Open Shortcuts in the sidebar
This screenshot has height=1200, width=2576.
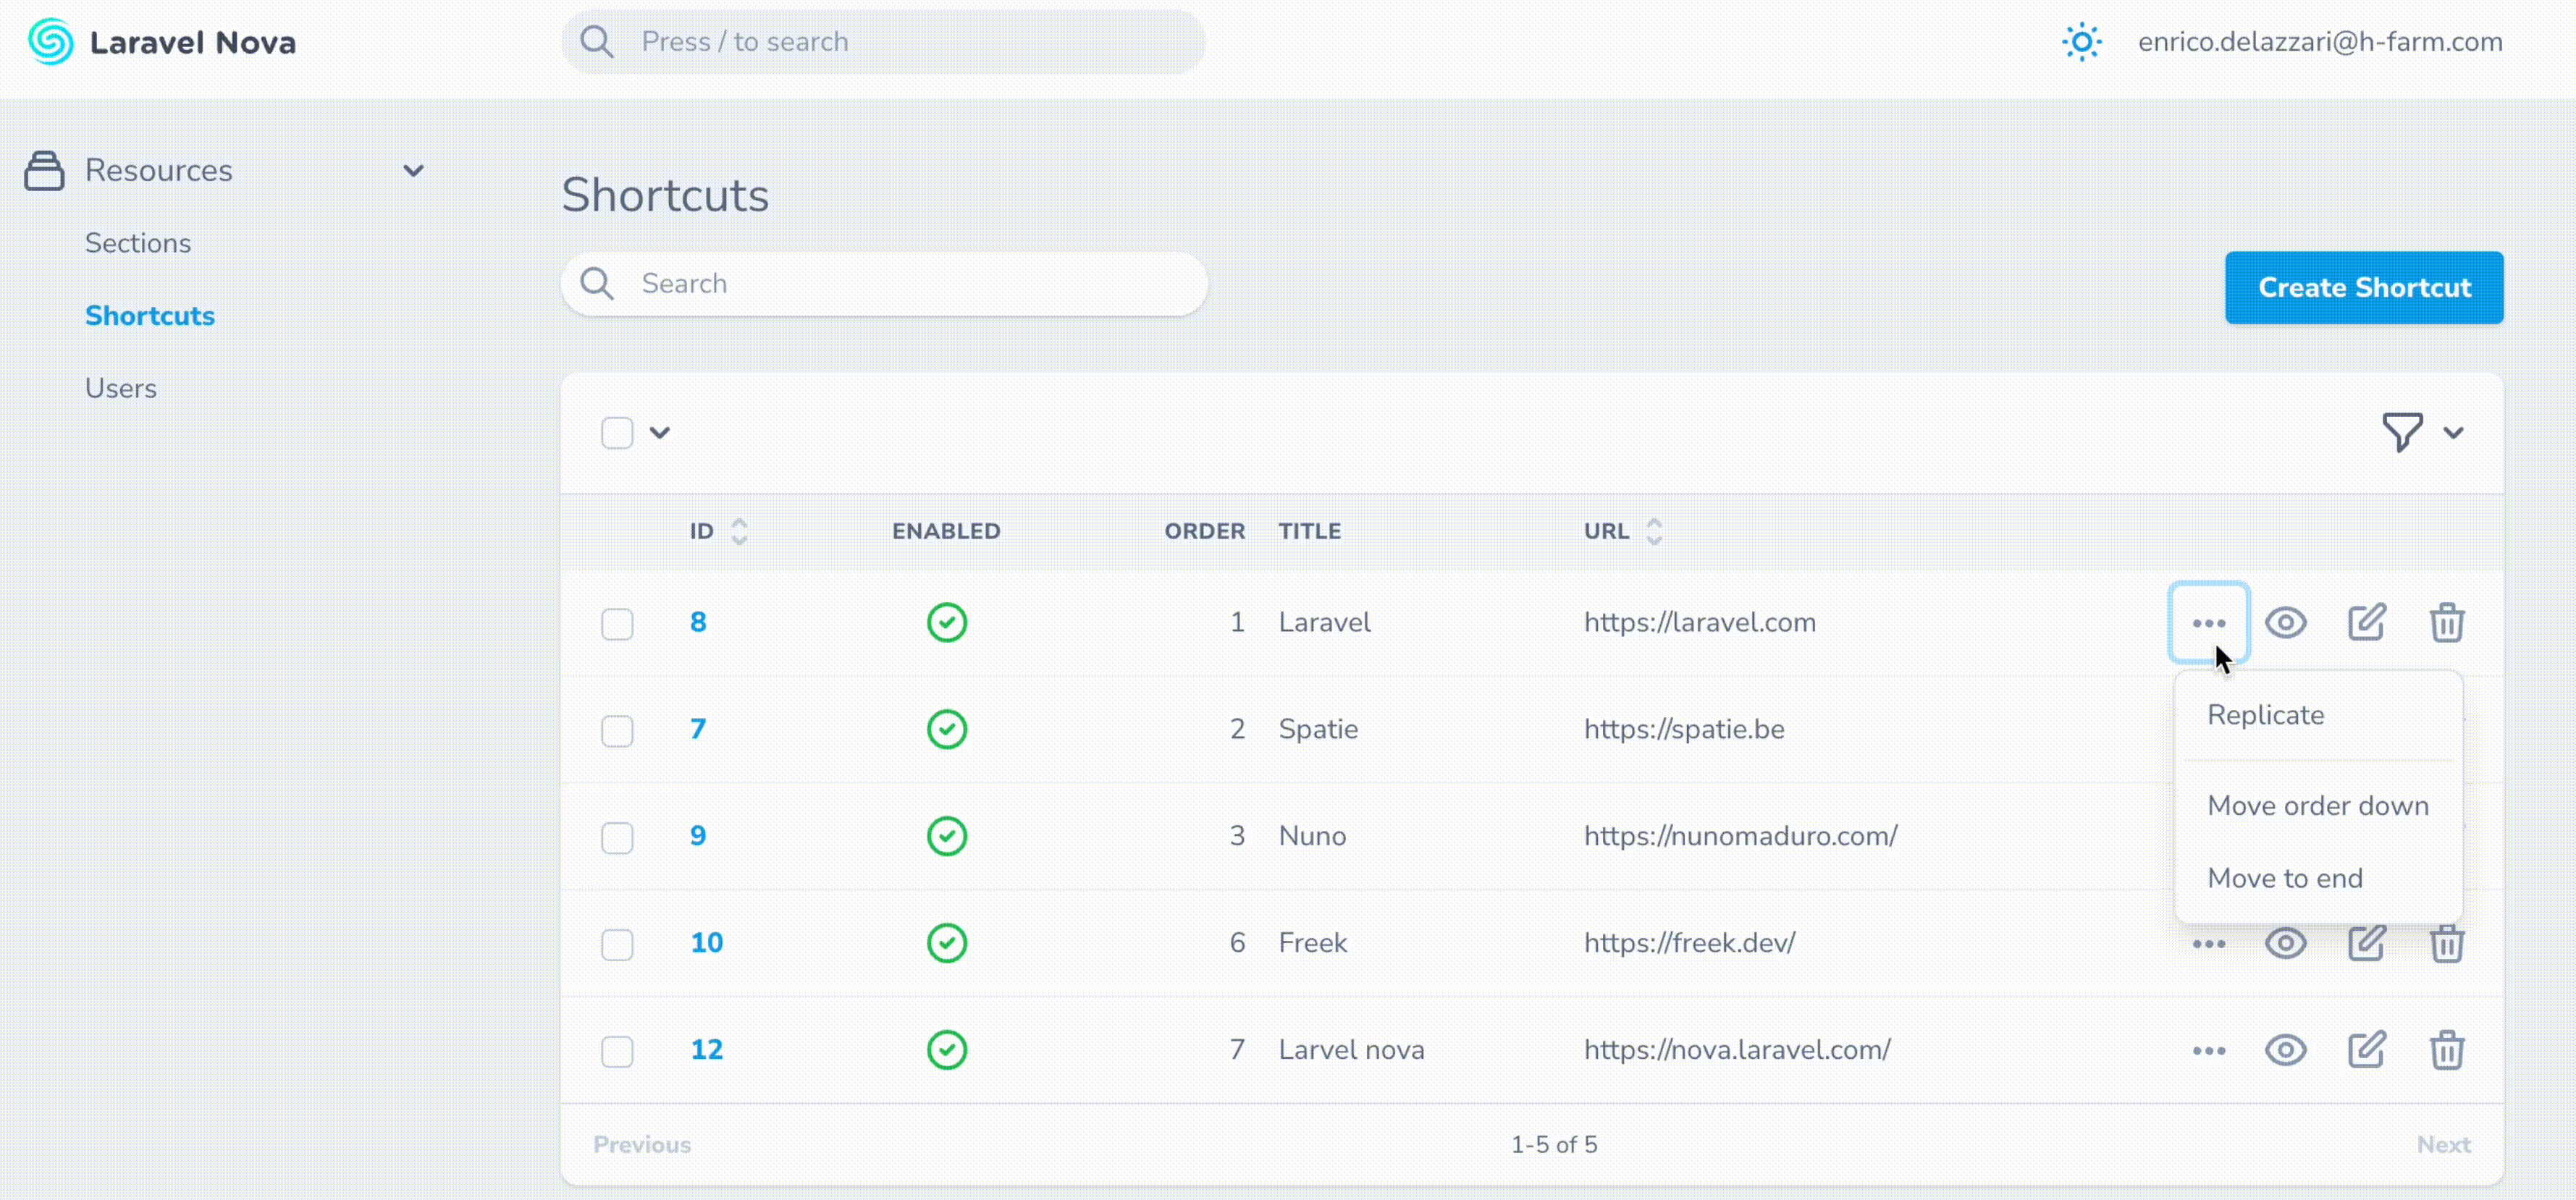coord(150,316)
